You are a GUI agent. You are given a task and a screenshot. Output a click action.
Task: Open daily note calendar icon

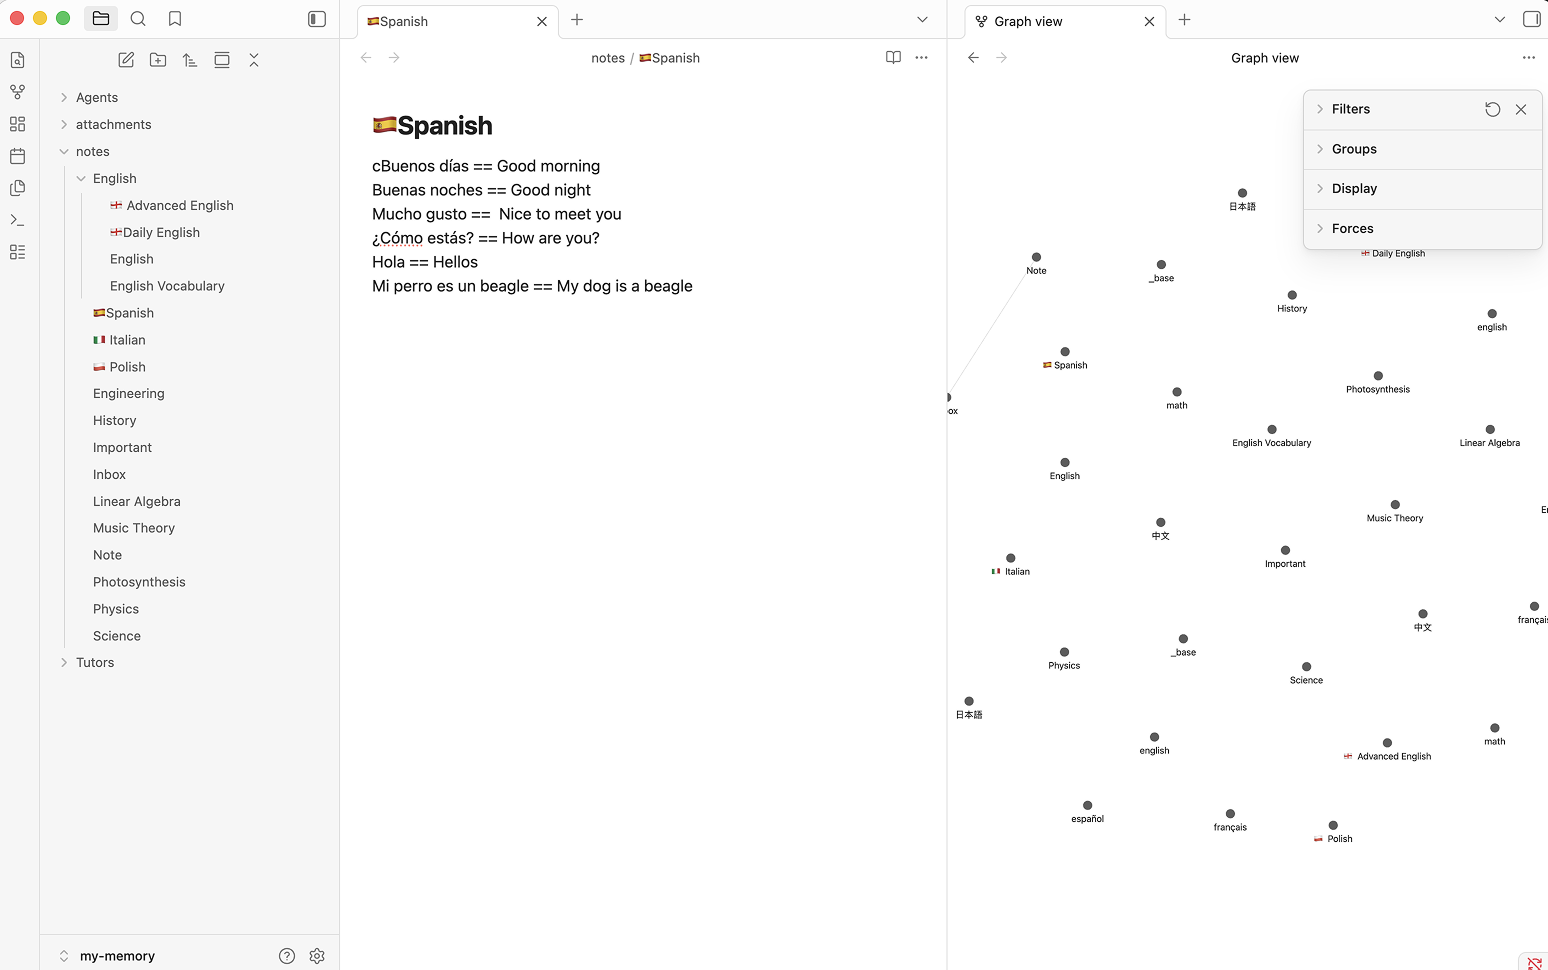17,156
